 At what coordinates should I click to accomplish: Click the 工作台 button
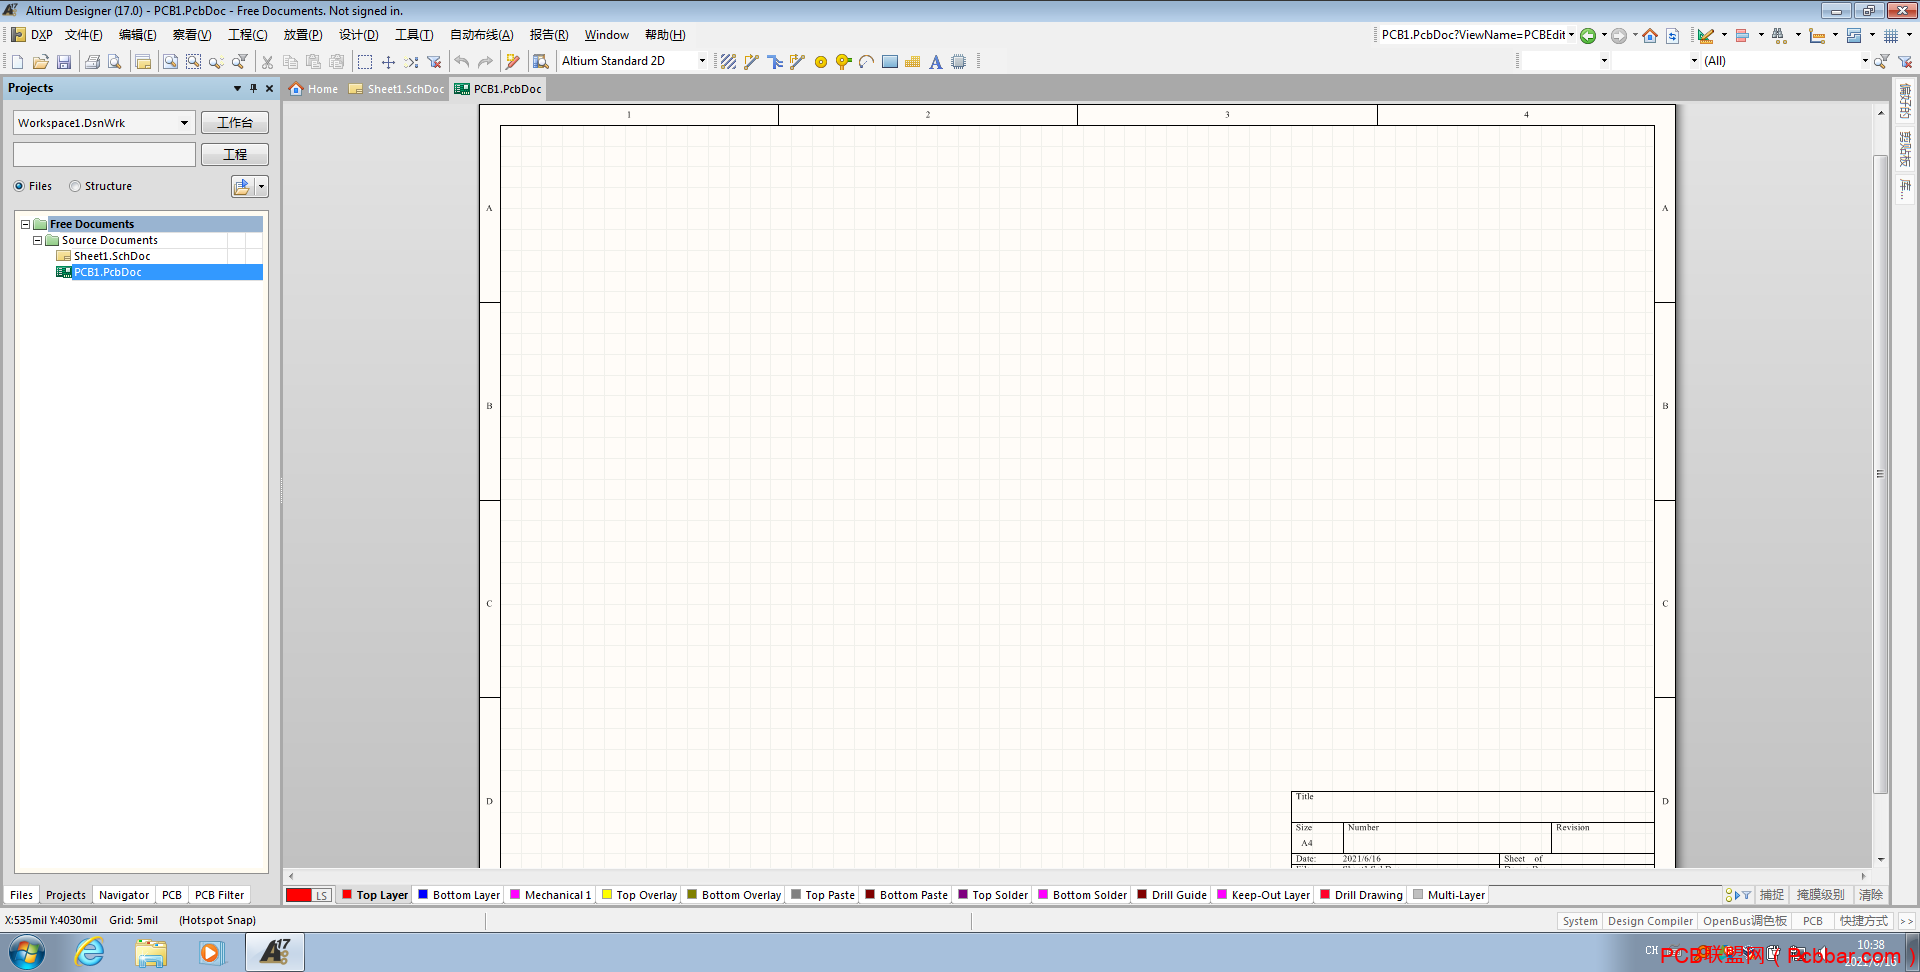tap(235, 123)
